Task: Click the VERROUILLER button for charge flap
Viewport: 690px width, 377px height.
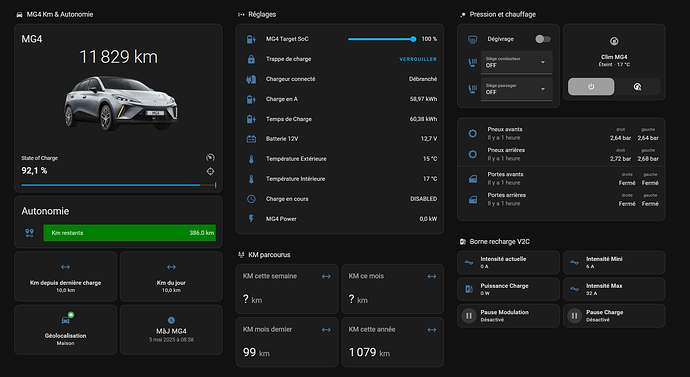Action: point(418,59)
